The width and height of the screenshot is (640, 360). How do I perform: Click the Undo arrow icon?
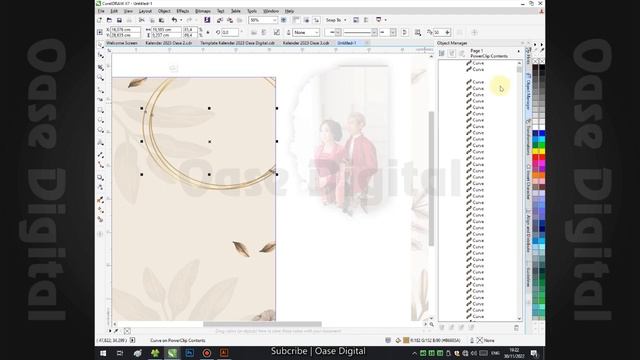174,20
